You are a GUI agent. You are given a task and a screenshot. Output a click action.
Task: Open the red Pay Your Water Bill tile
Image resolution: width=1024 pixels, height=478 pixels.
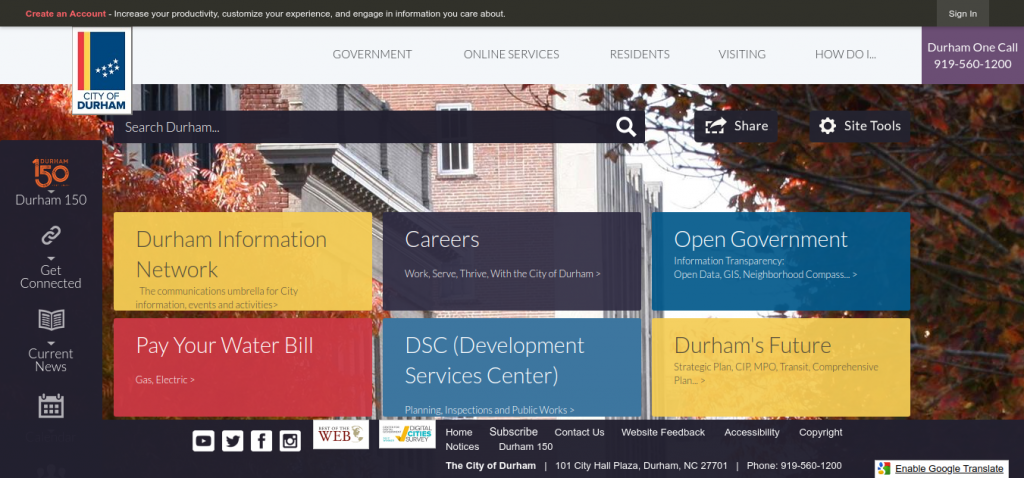[242, 366]
